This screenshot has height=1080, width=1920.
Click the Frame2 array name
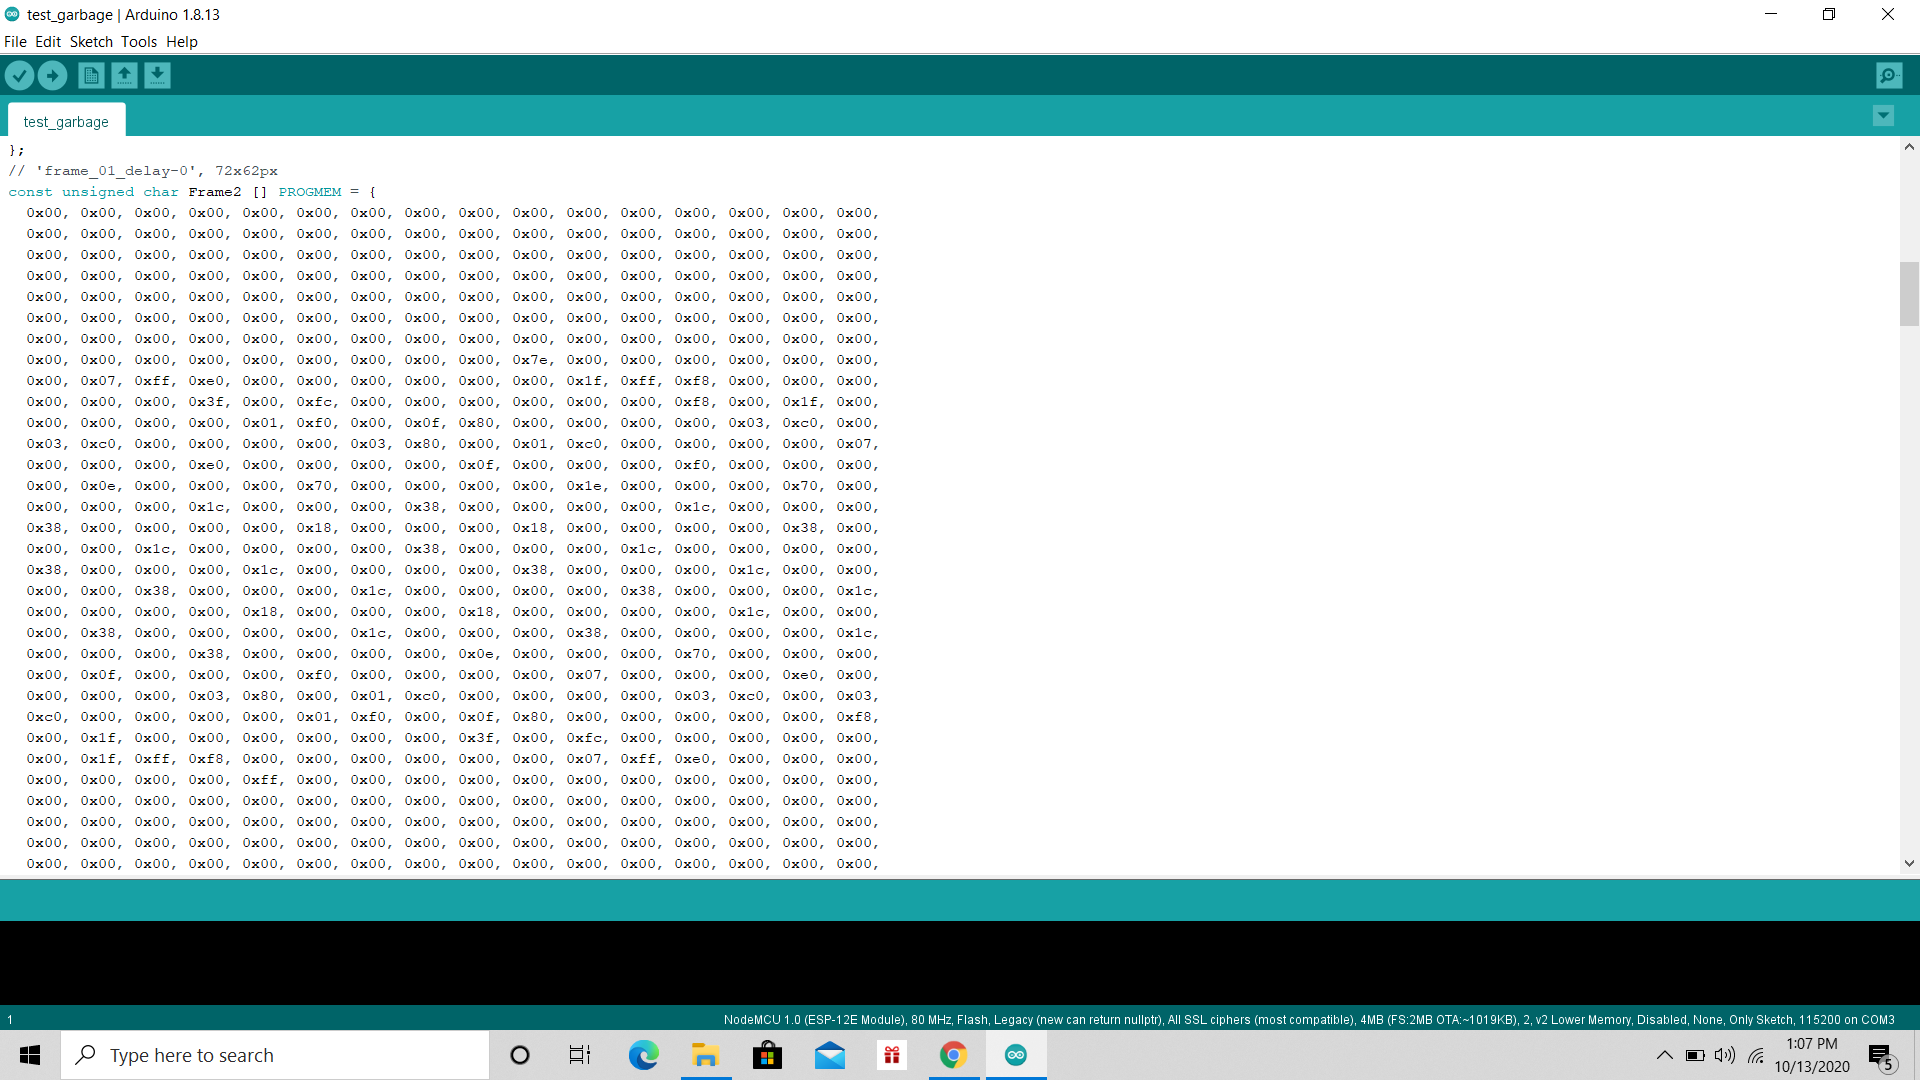pyautogui.click(x=215, y=192)
